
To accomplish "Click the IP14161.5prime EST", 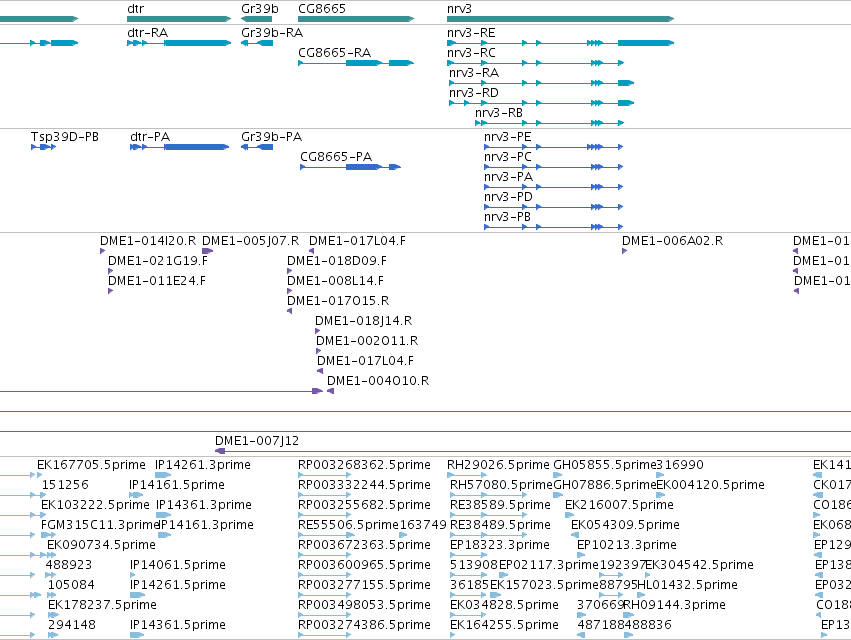I will tap(137, 495).
